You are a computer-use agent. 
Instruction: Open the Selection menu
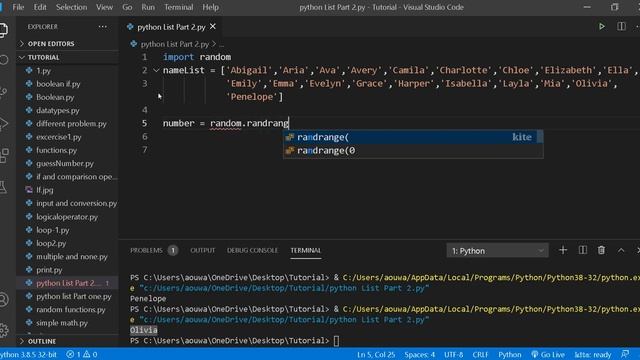[71, 7]
